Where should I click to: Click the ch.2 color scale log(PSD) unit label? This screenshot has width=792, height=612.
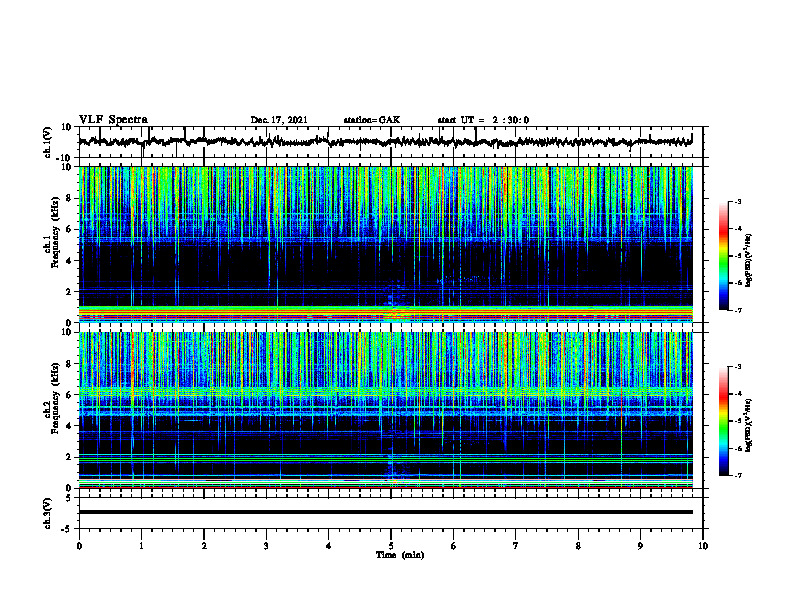pyautogui.click(x=749, y=425)
